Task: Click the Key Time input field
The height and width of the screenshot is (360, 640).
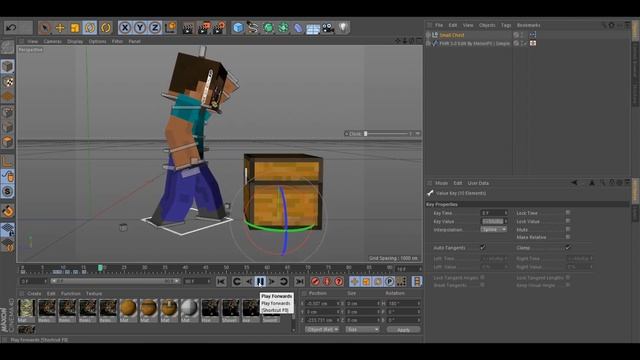Action: 494,213
